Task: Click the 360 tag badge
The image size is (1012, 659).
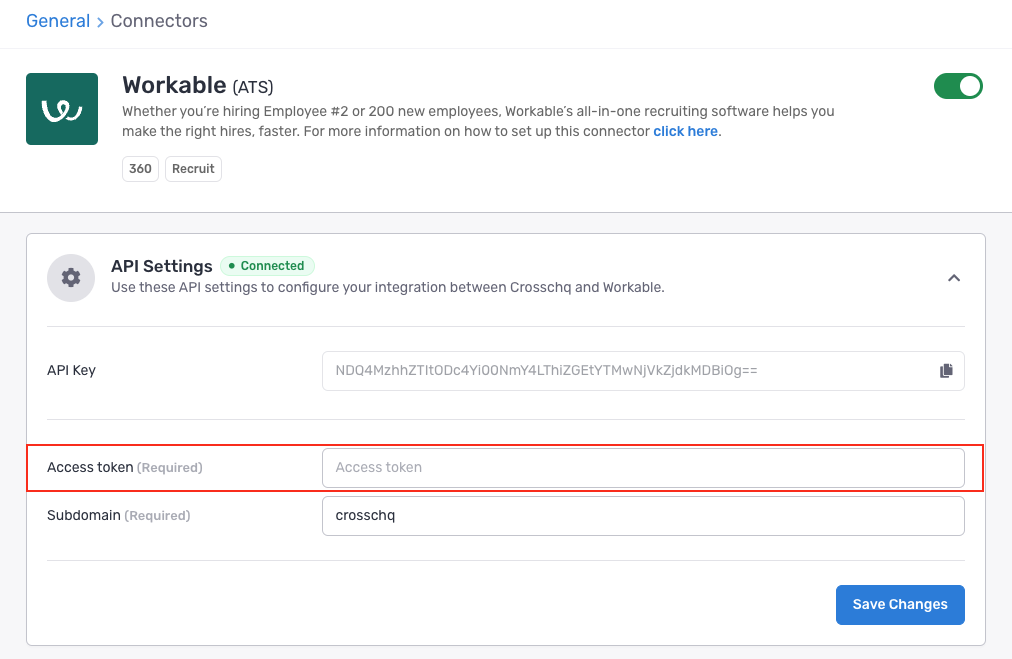Action: coord(141,169)
